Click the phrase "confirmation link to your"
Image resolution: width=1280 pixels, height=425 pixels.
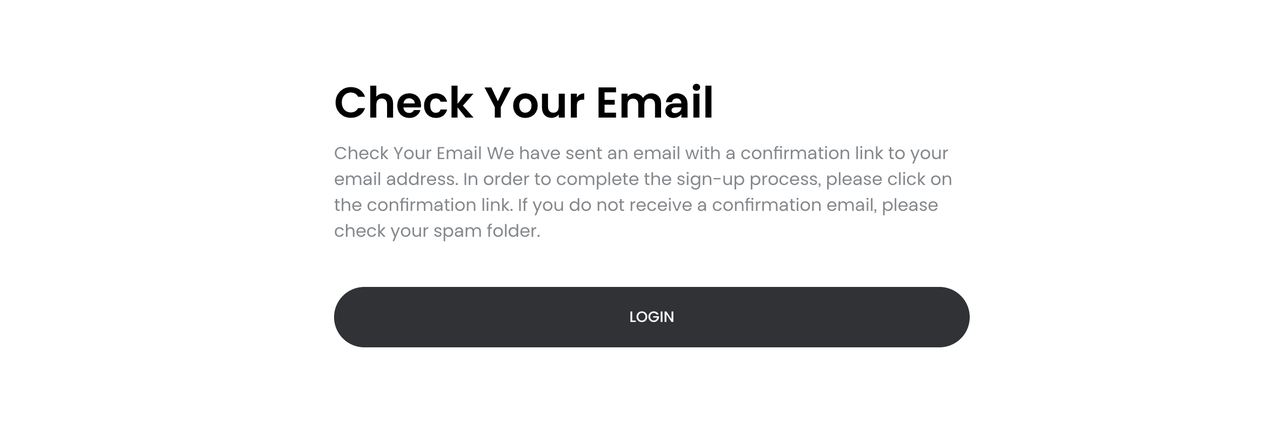(844, 154)
